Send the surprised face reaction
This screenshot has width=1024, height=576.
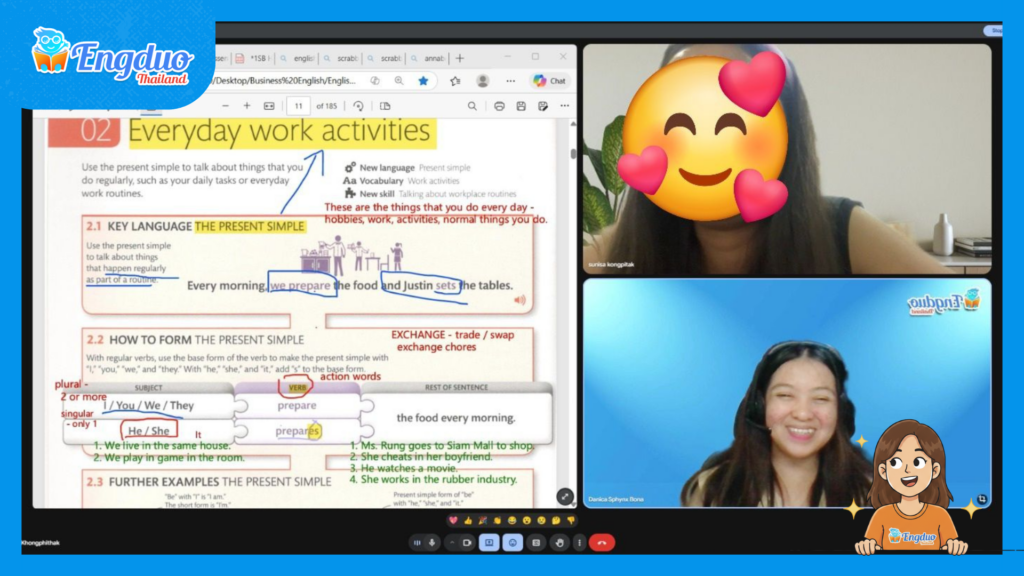coord(527,520)
